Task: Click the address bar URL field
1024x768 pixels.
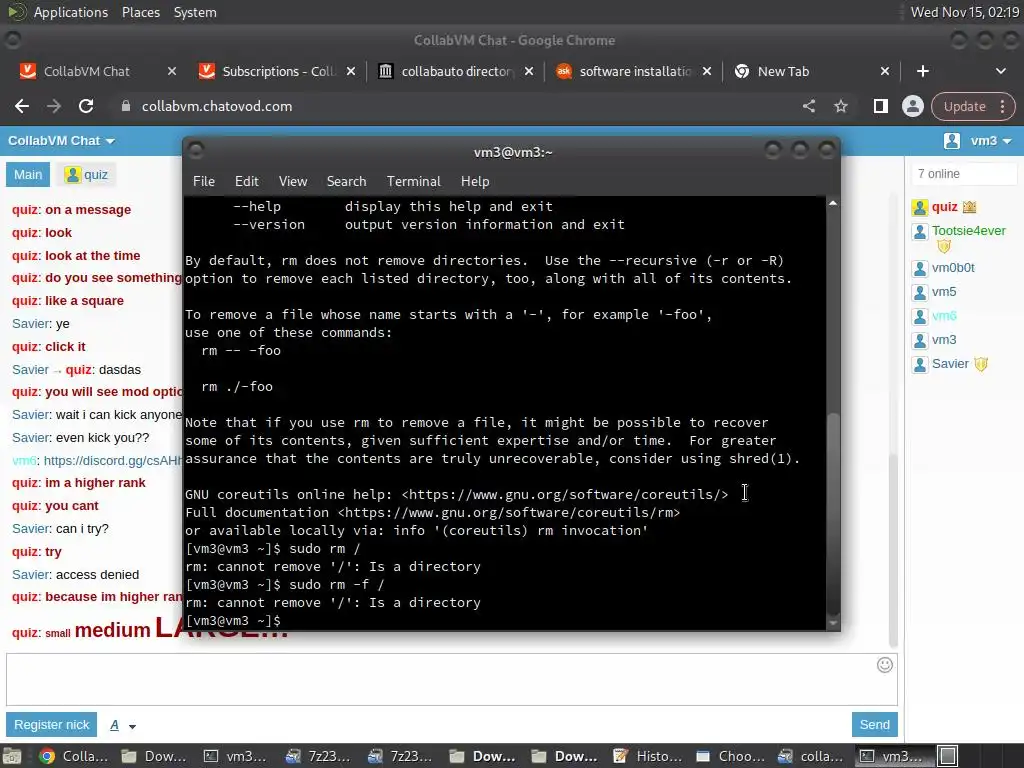Action: click(457, 106)
